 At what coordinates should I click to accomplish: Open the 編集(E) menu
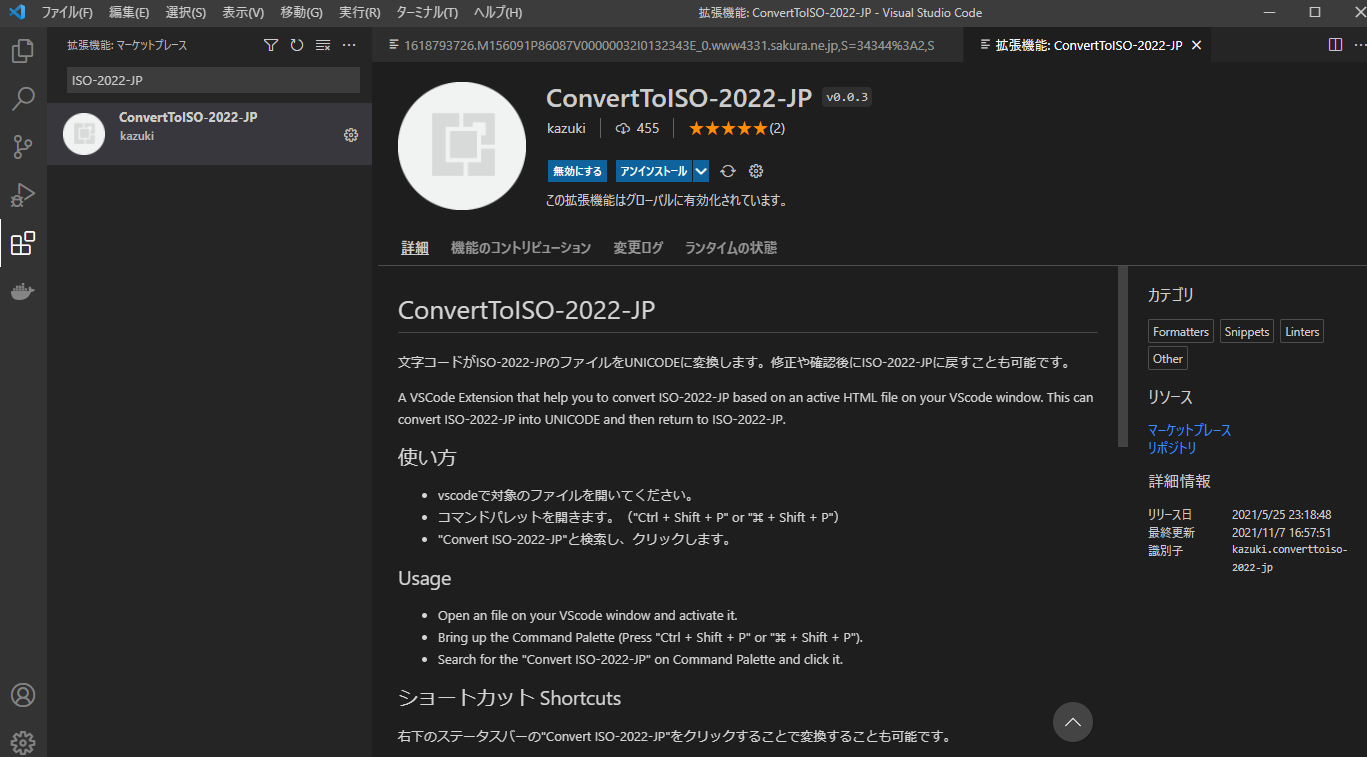(x=129, y=12)
